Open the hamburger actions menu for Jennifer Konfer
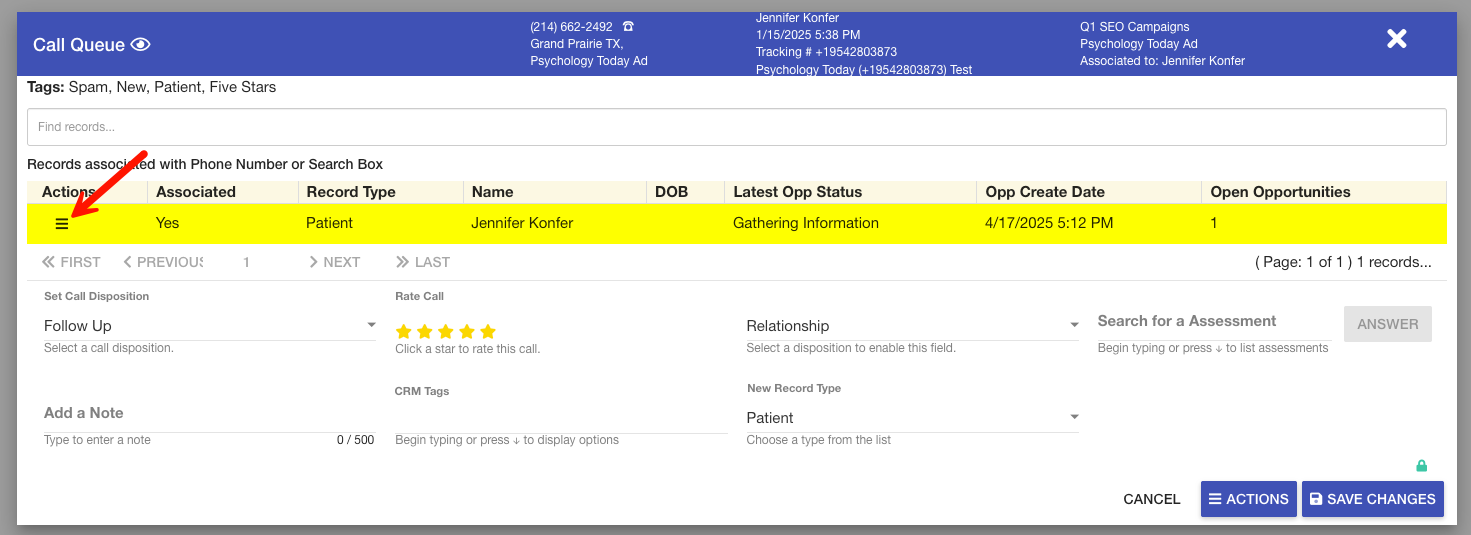The height and width of the screenshot is (535, 1471). point(62,224)
